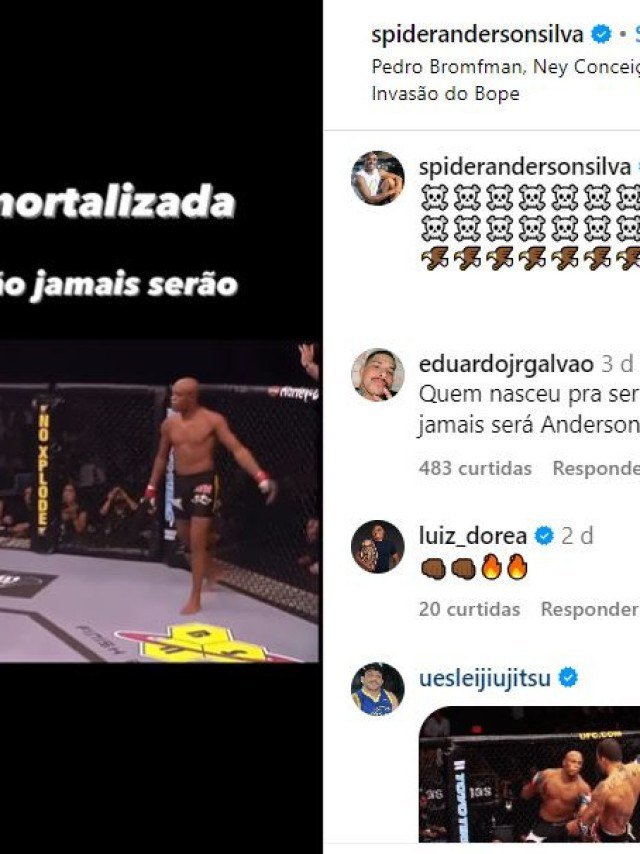
Task: Click the verified badge next to uesleijiujitsu
Action: click(x=568, y=679)
